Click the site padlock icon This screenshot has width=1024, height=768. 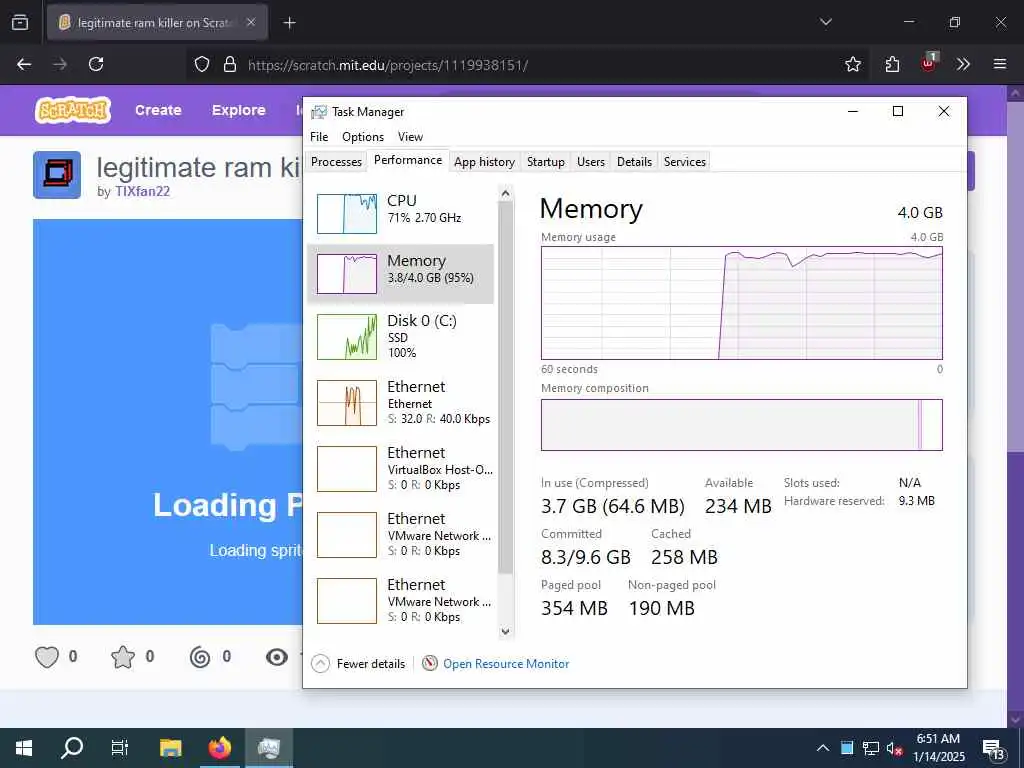[x=230, y=65]
